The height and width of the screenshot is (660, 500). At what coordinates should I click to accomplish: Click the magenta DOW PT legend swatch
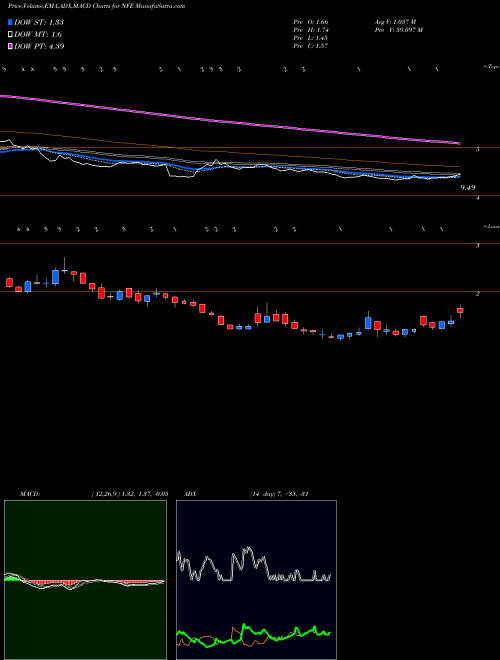coord(10,46)
